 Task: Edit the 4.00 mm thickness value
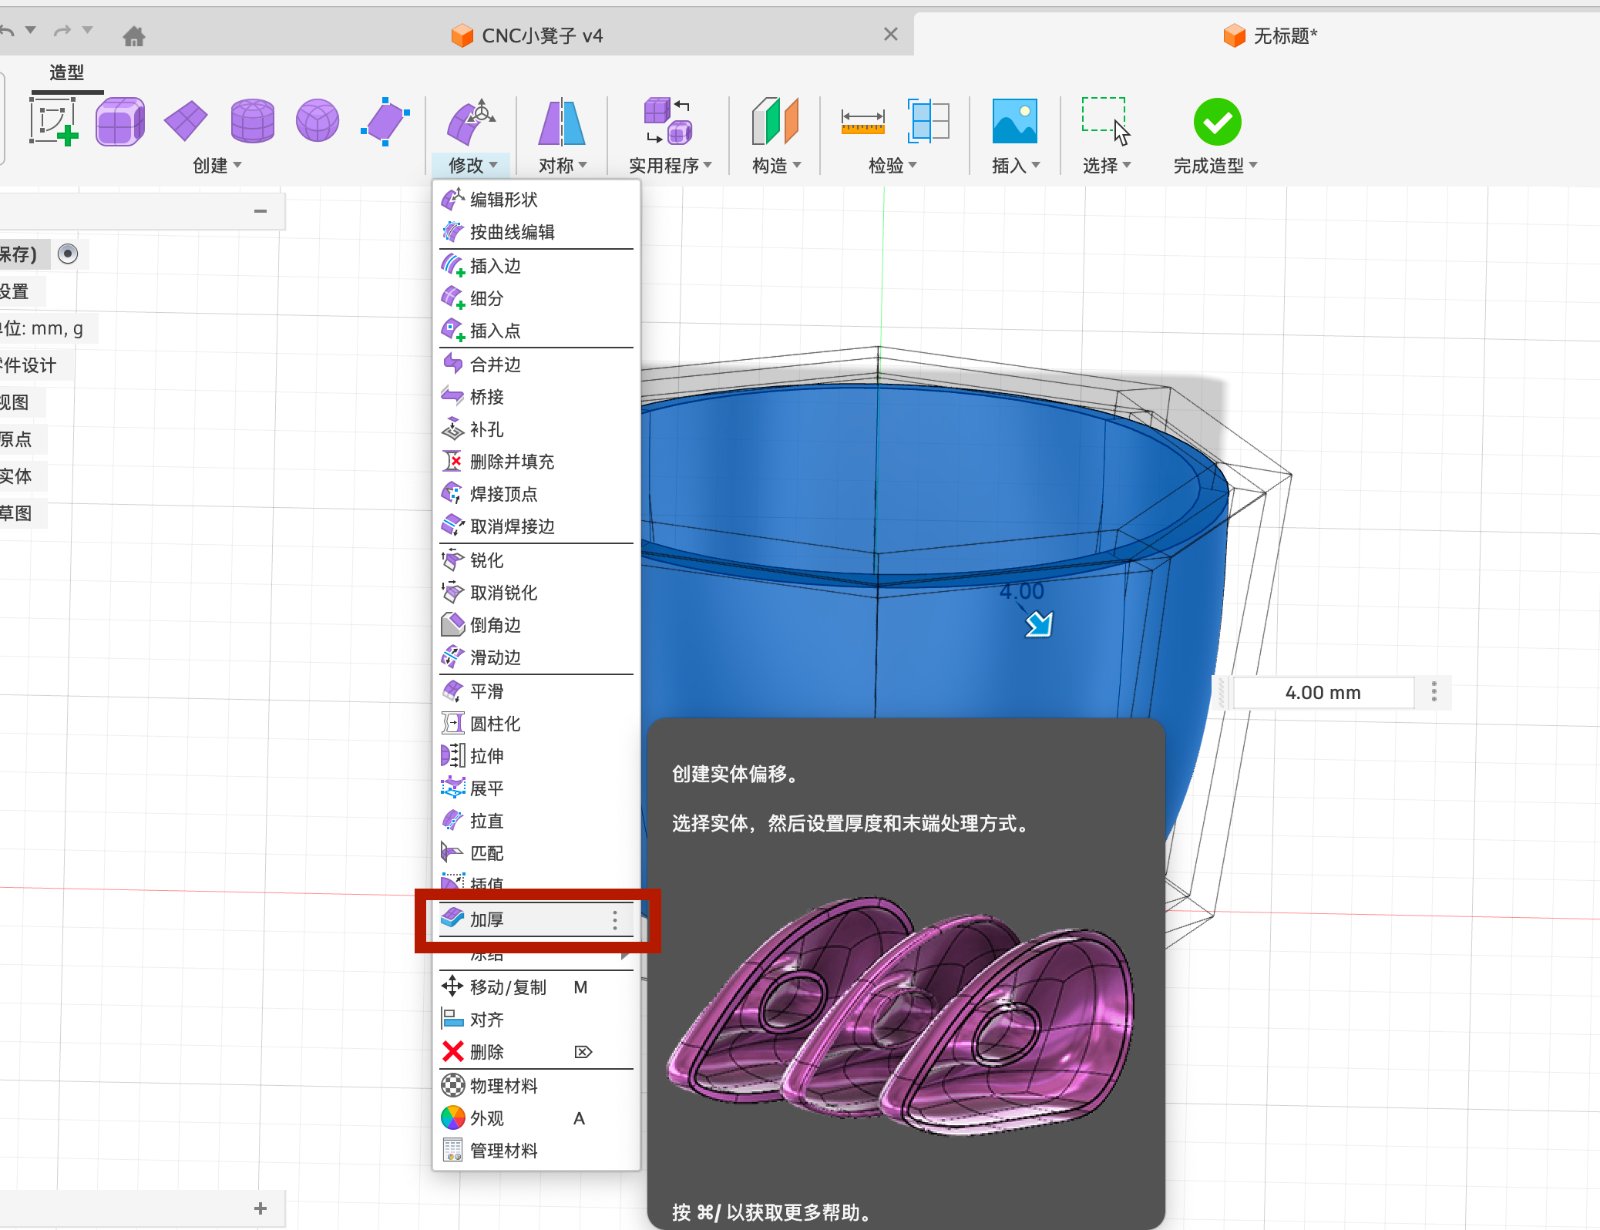point(1322,692)
